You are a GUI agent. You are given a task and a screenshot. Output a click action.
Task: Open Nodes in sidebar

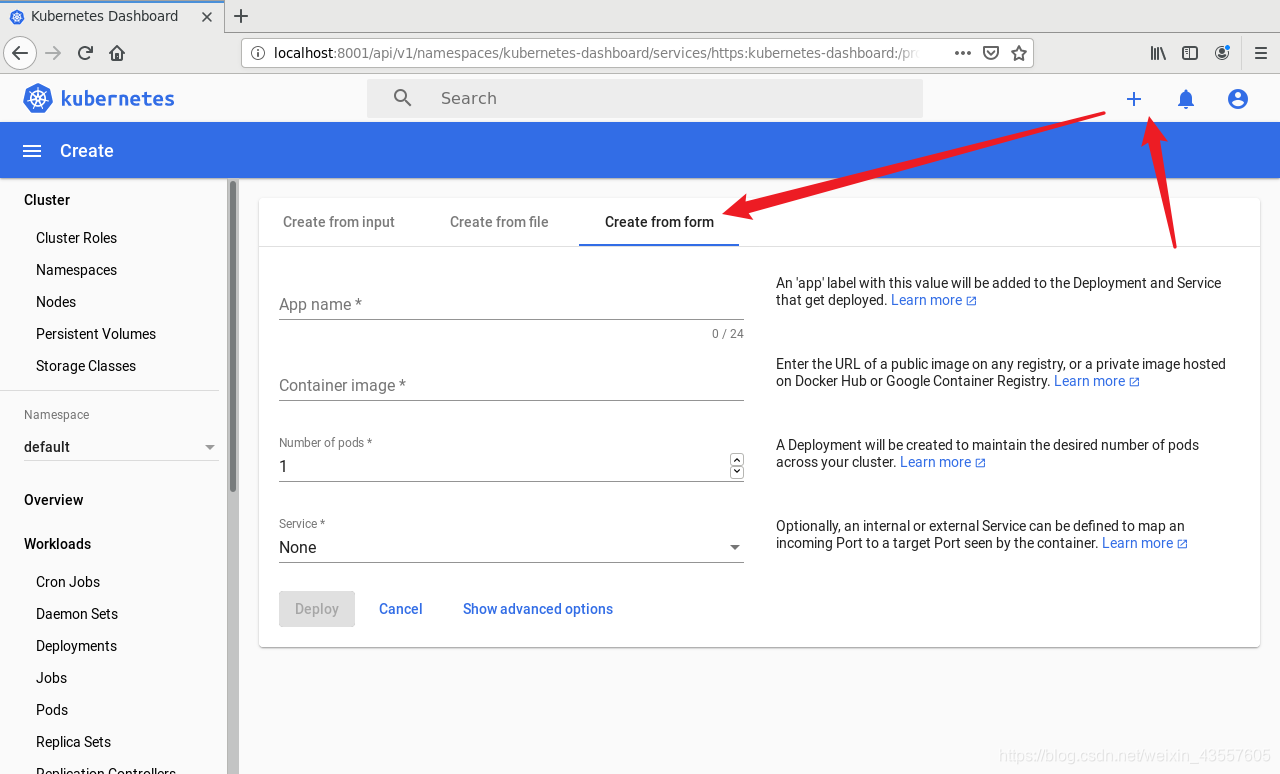click(56, 302)
